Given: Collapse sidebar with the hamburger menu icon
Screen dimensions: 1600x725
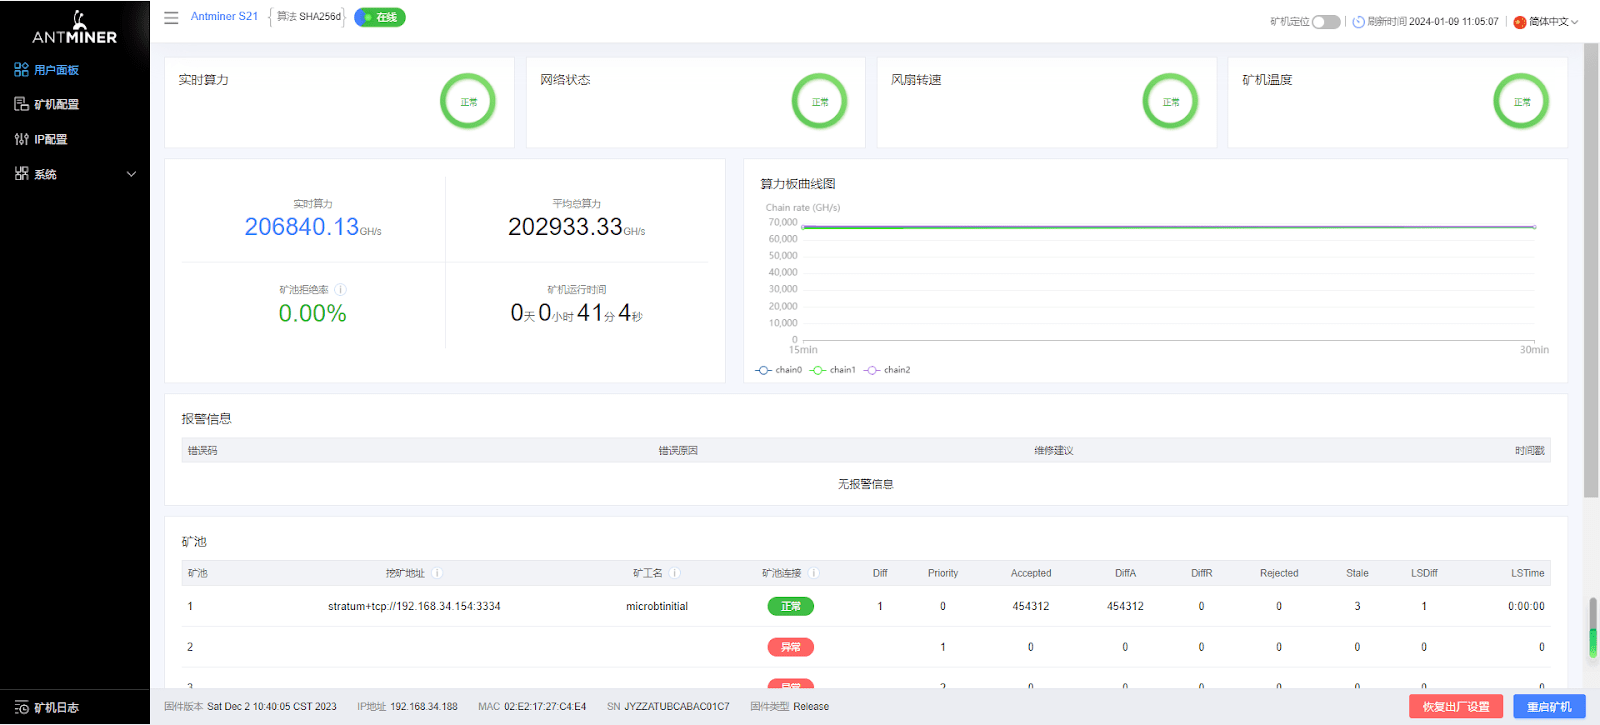Looking at the screenshot, I should click(171, 18).
